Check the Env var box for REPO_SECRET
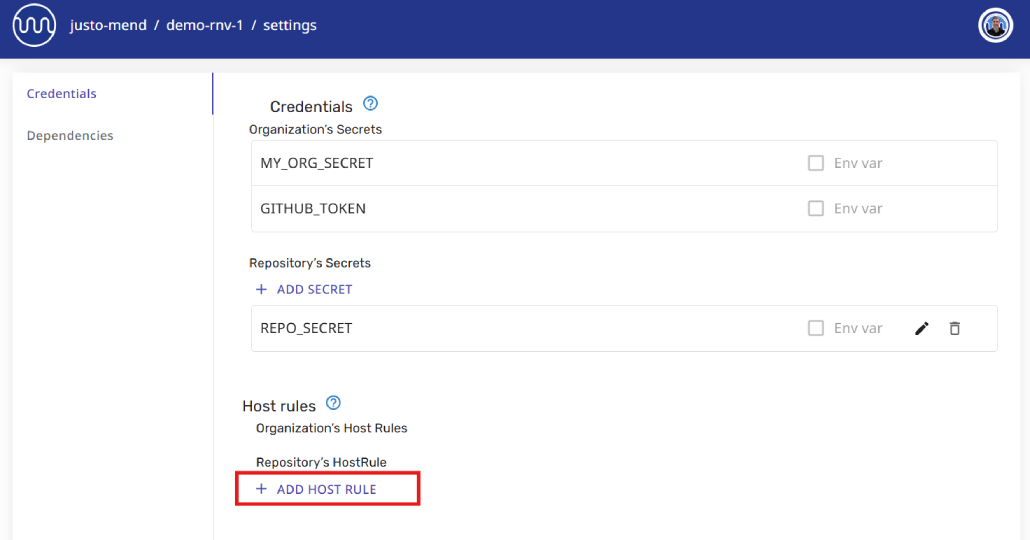 tap(816, 328)
